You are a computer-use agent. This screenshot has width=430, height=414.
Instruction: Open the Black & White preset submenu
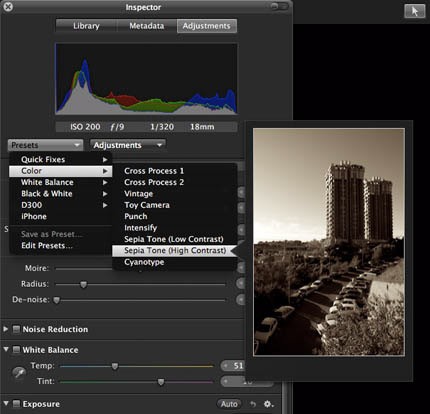coord(61,194)
